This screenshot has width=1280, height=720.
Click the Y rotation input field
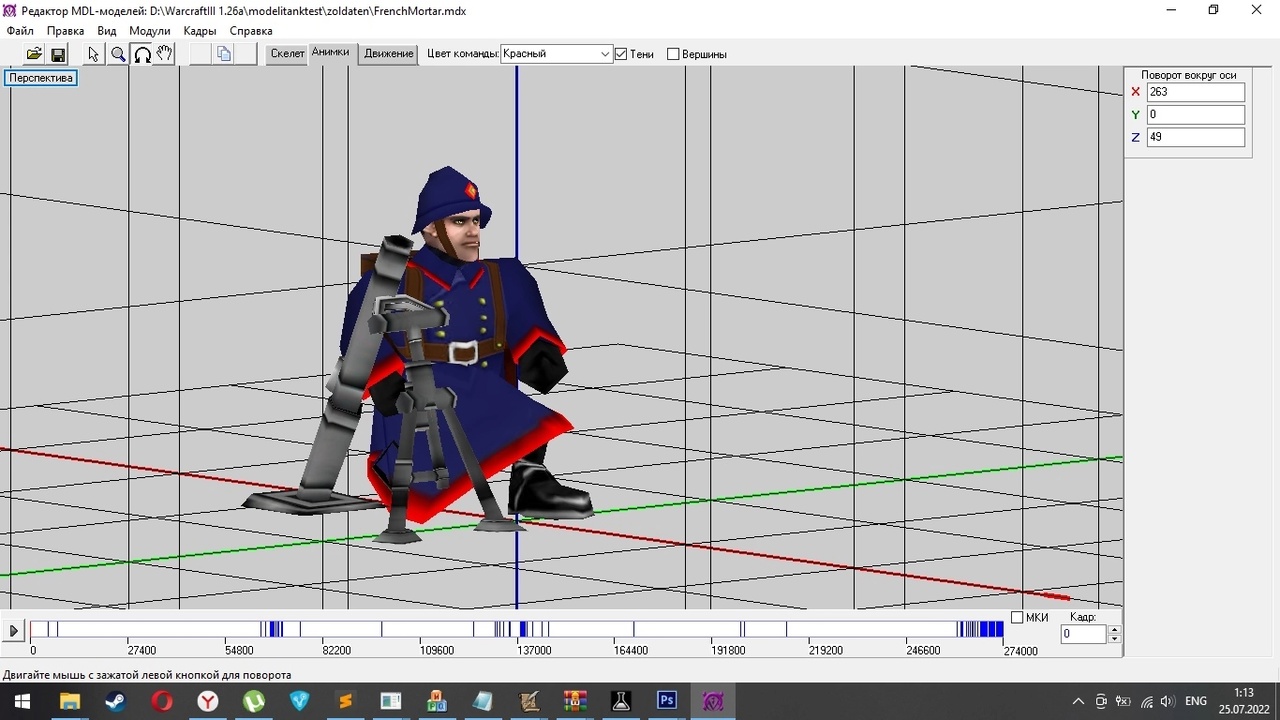1196,115
